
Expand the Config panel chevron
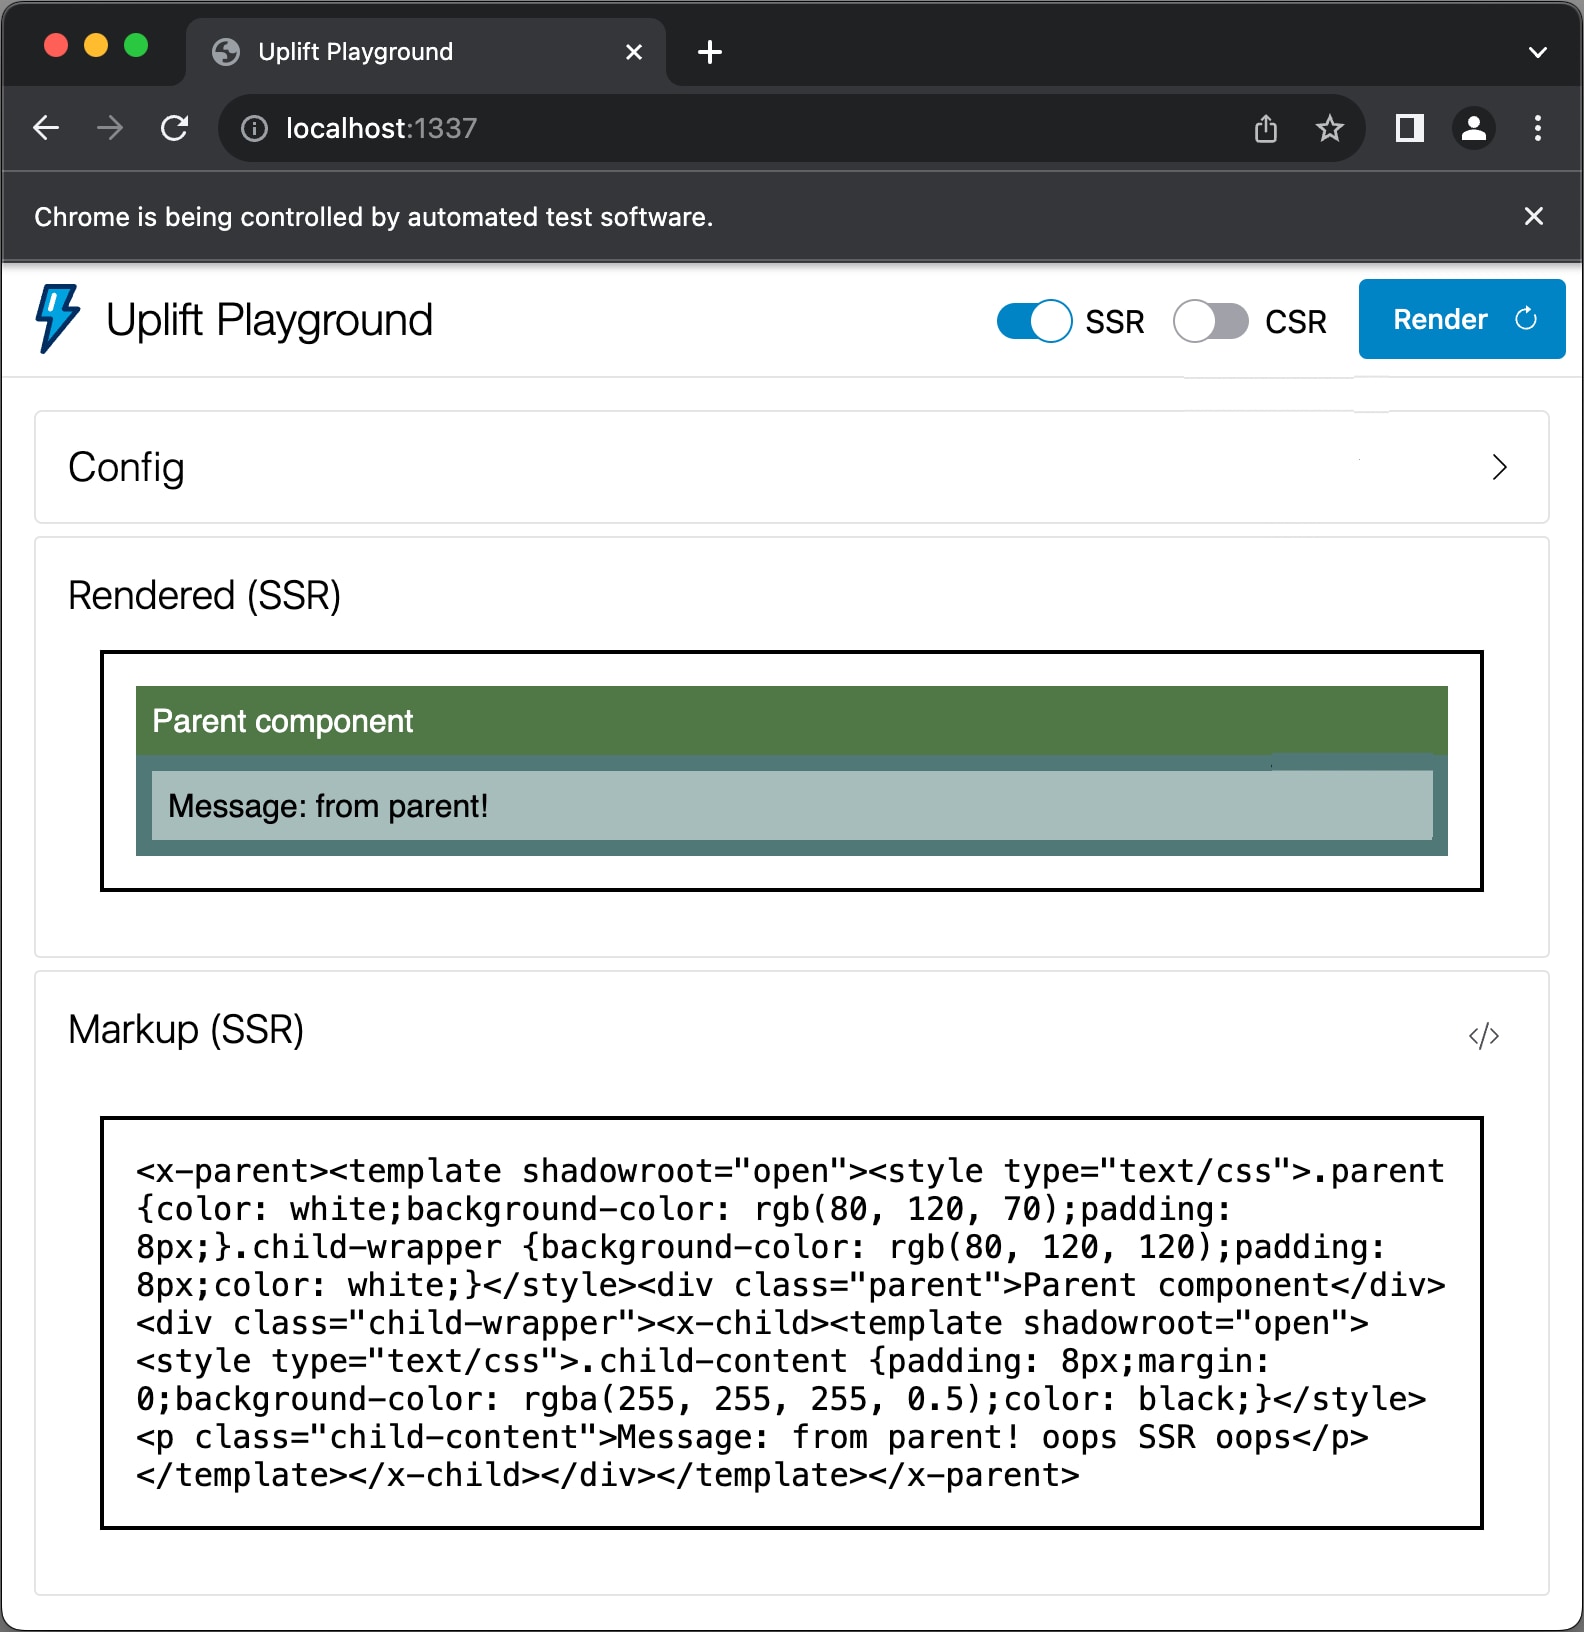click(1498, 467)
